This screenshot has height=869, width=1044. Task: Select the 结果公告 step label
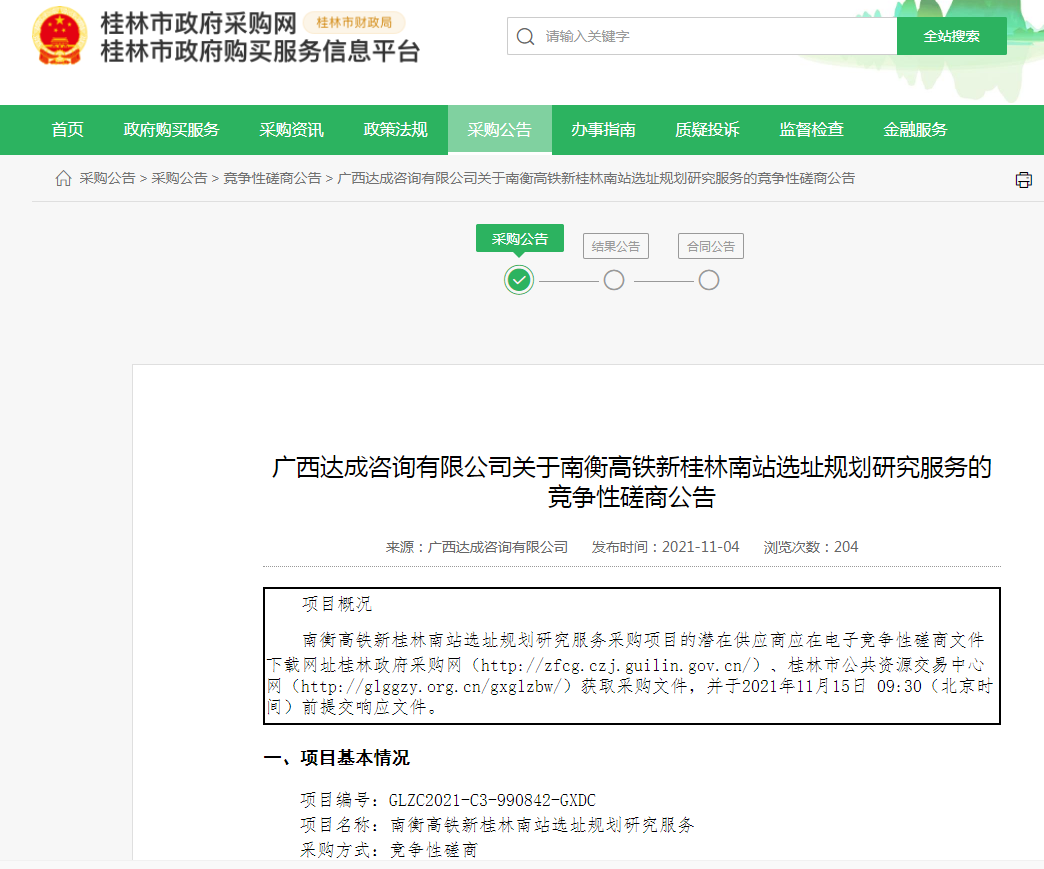[616, 246]
